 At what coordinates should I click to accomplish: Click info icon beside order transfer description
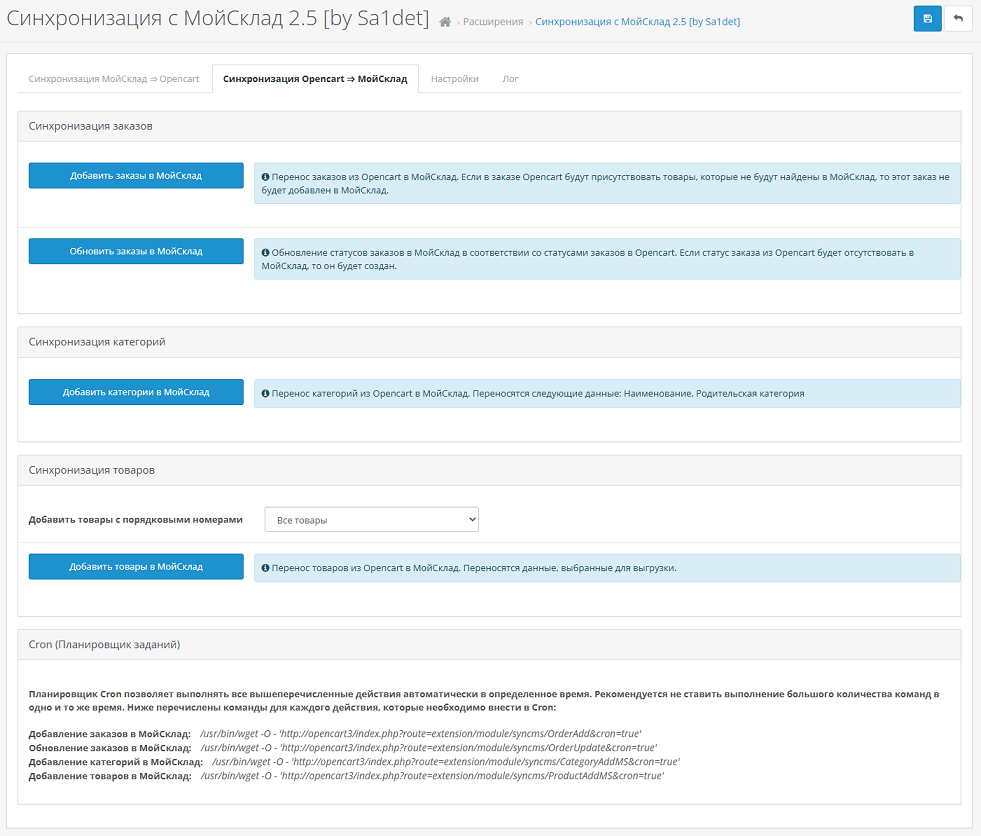click(265, 177)
